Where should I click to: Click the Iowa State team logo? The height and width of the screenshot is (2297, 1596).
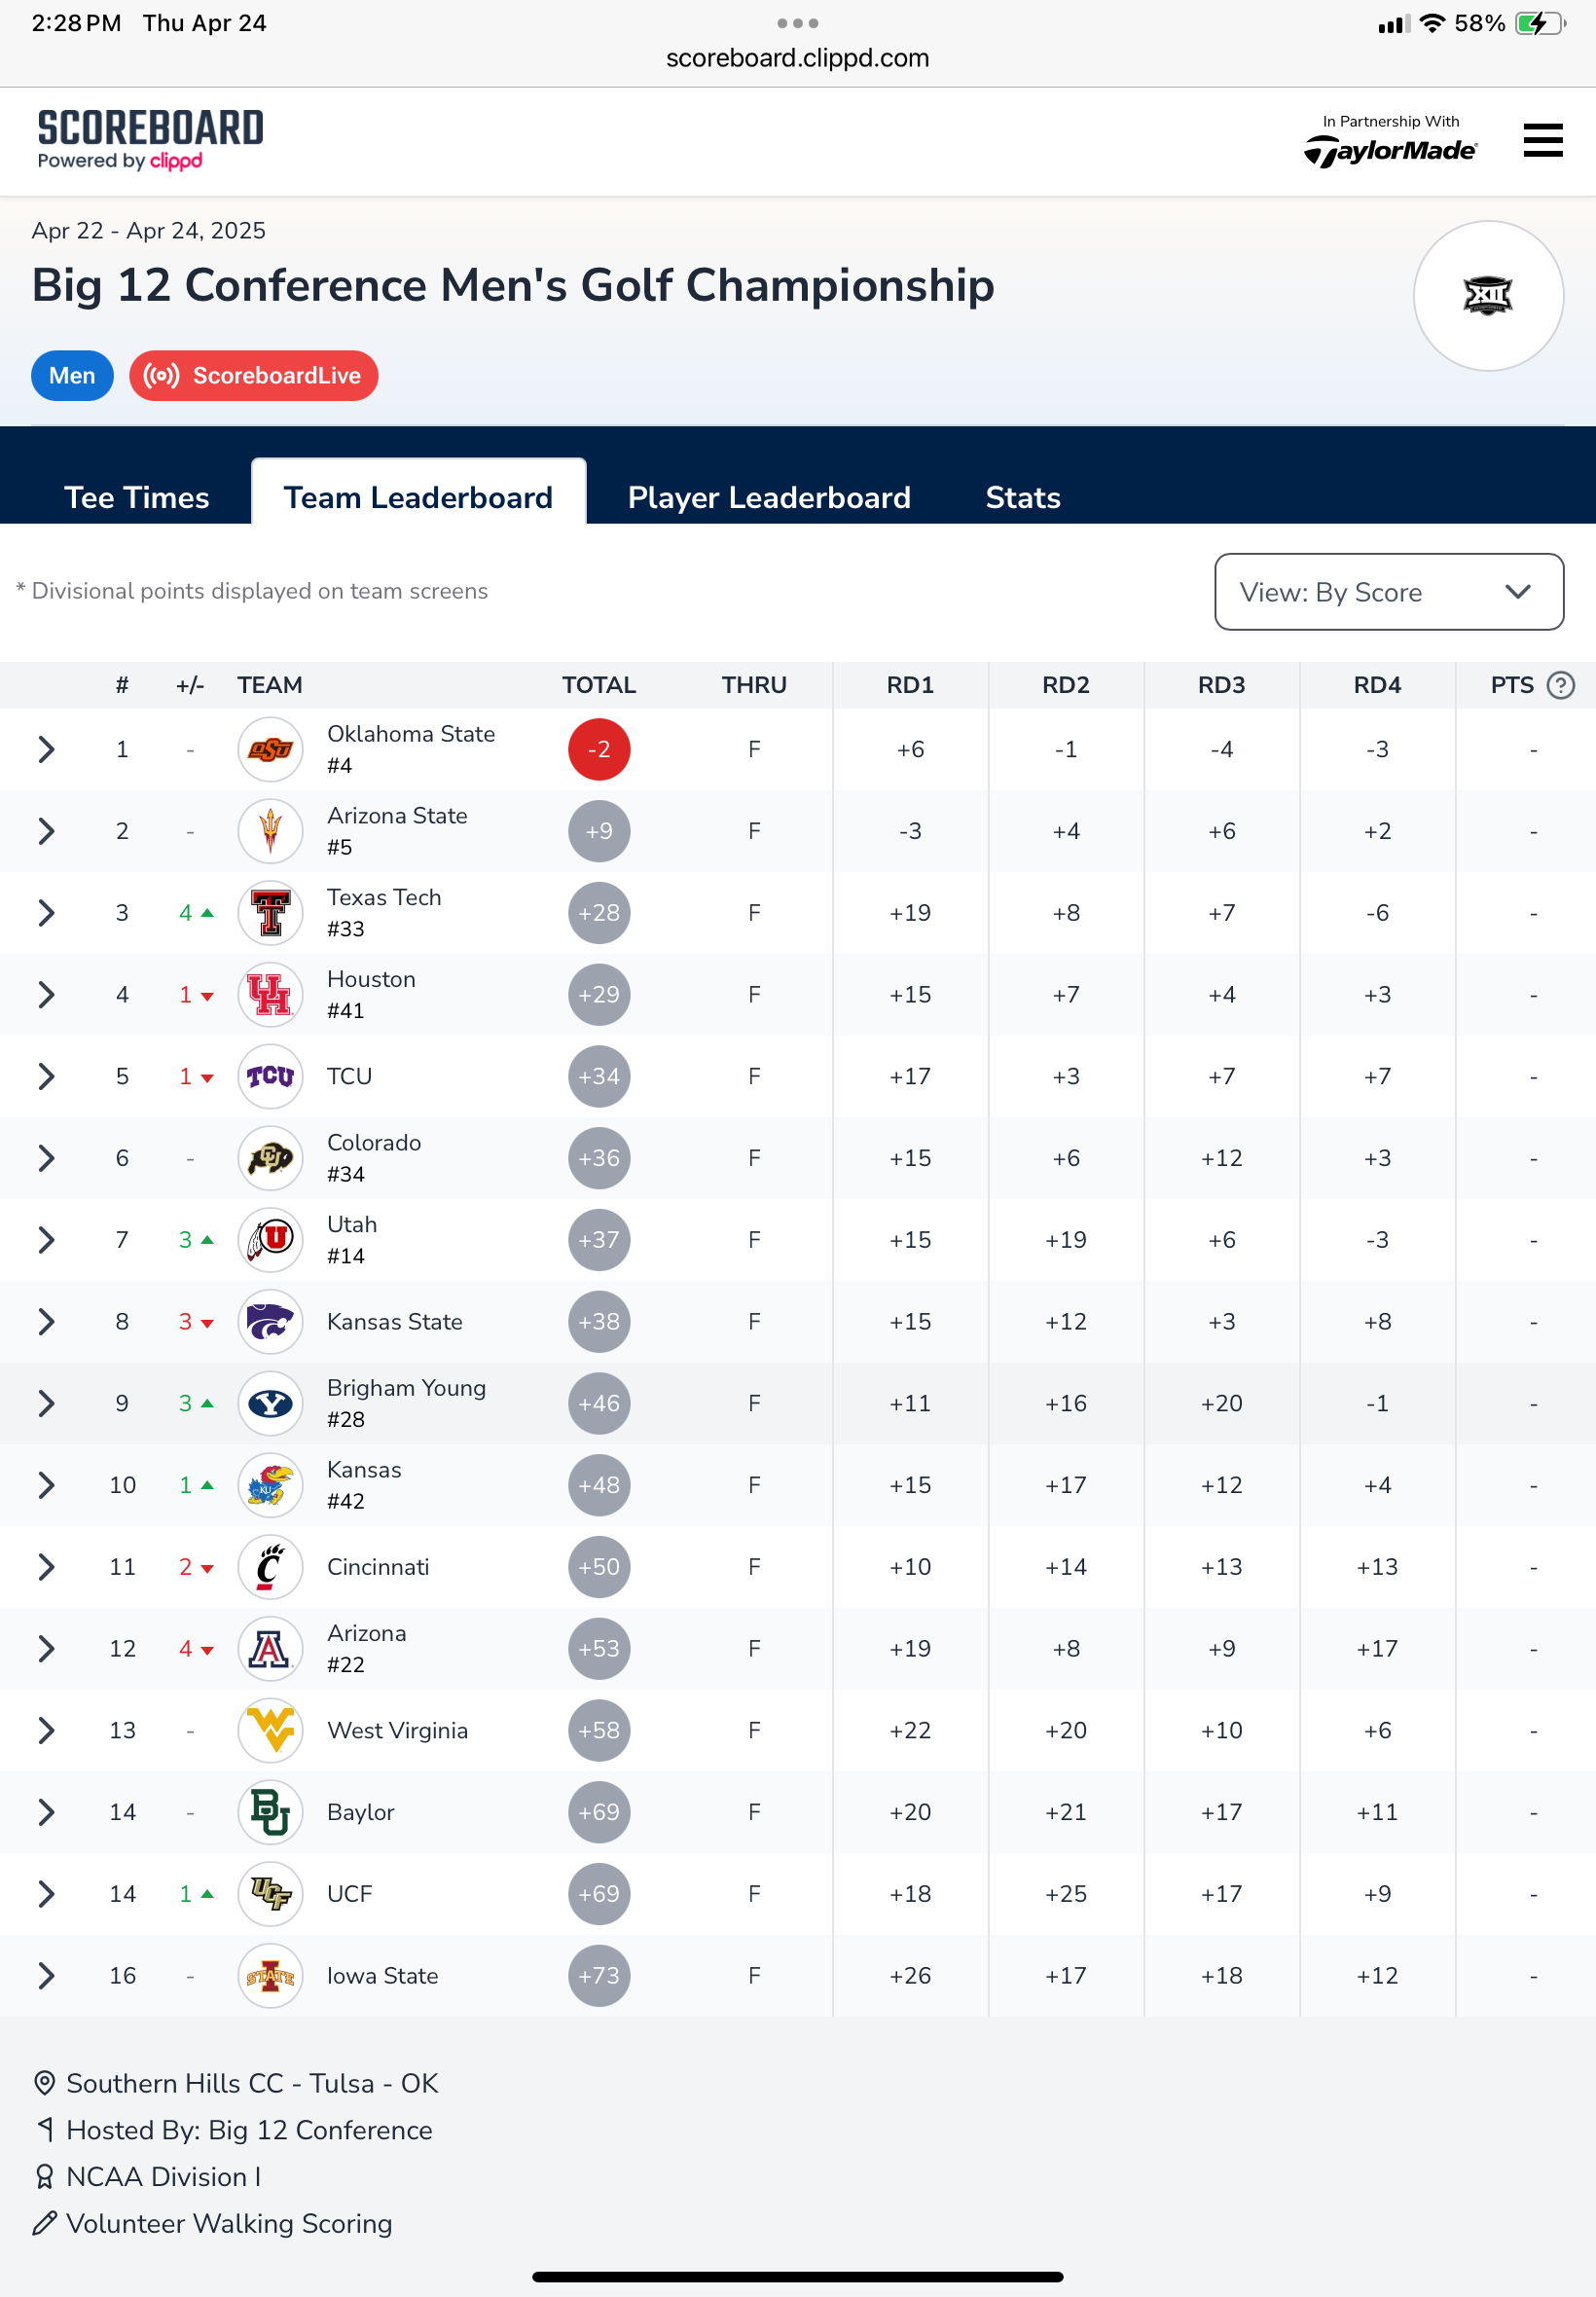click(270, 1976)
